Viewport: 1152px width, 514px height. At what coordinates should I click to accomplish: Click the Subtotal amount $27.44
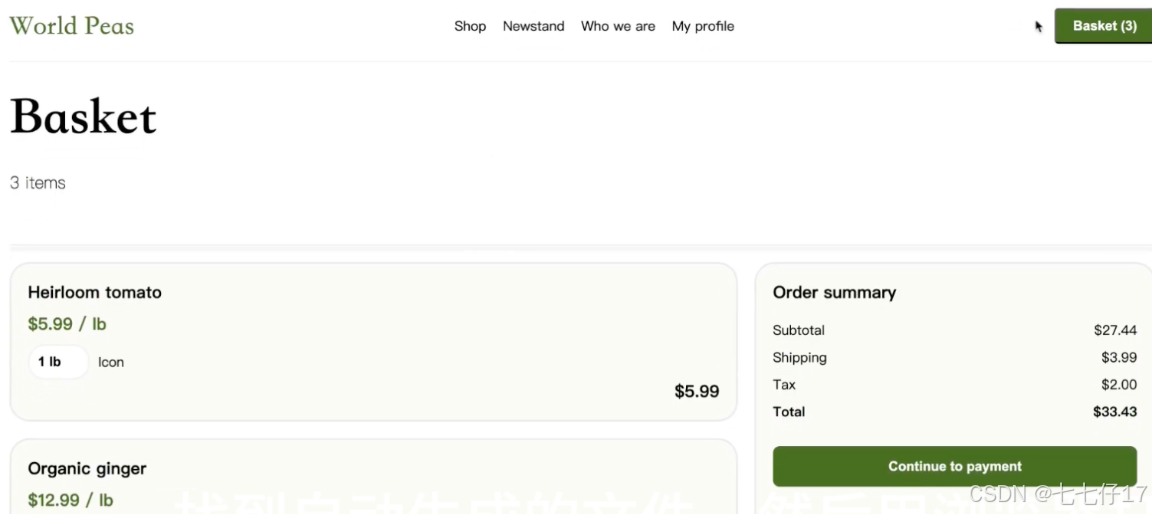point(1115,330)
